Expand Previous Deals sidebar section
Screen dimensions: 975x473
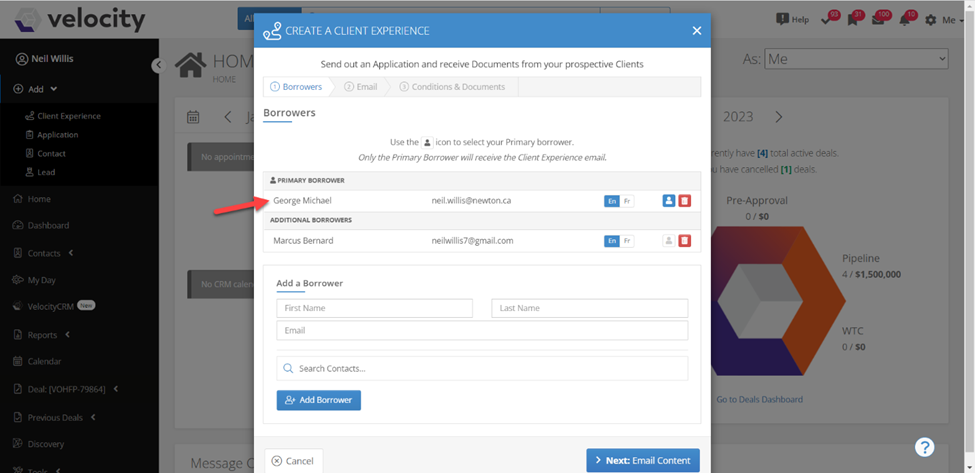54,418
